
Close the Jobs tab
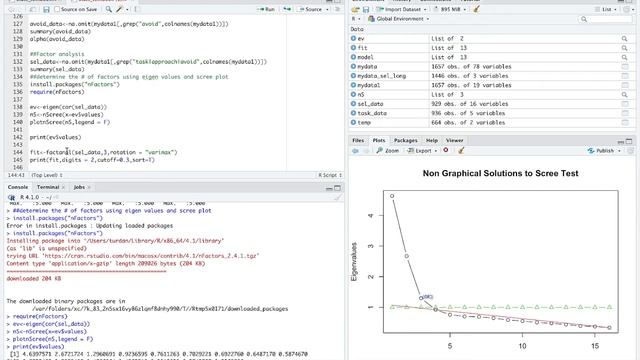(89, 187)
